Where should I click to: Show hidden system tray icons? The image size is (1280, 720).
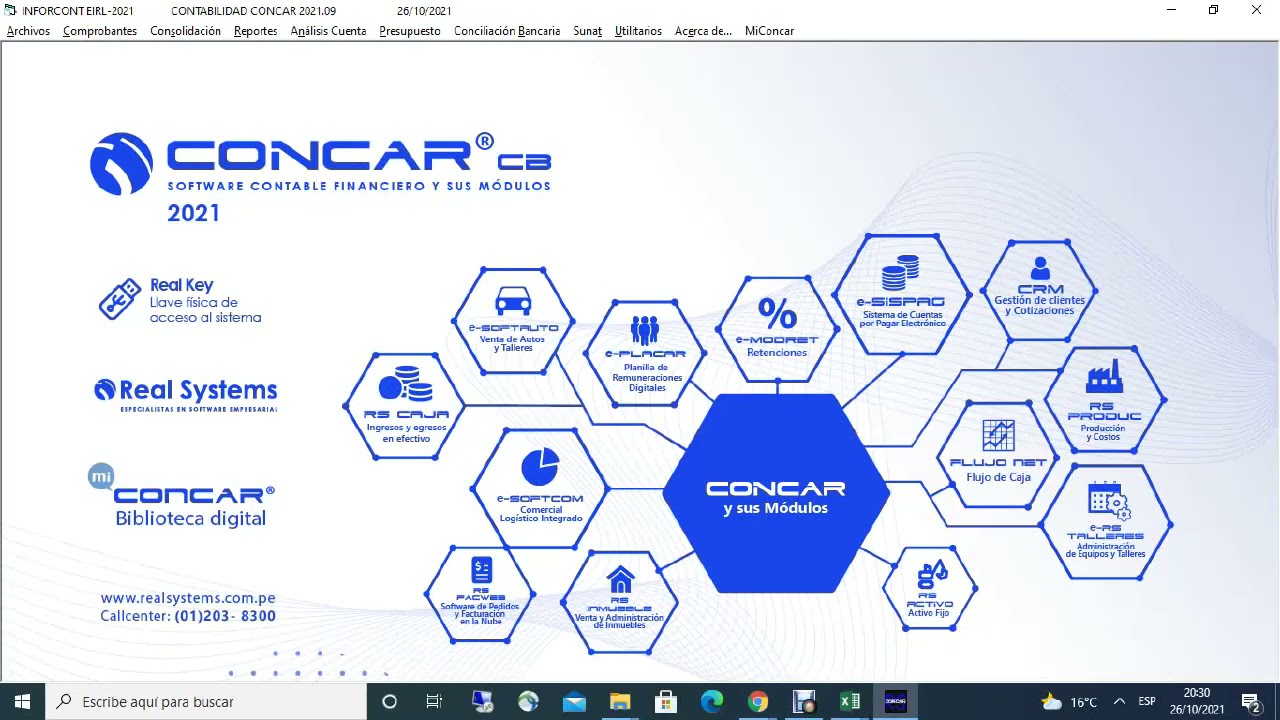click(1119, 702)
